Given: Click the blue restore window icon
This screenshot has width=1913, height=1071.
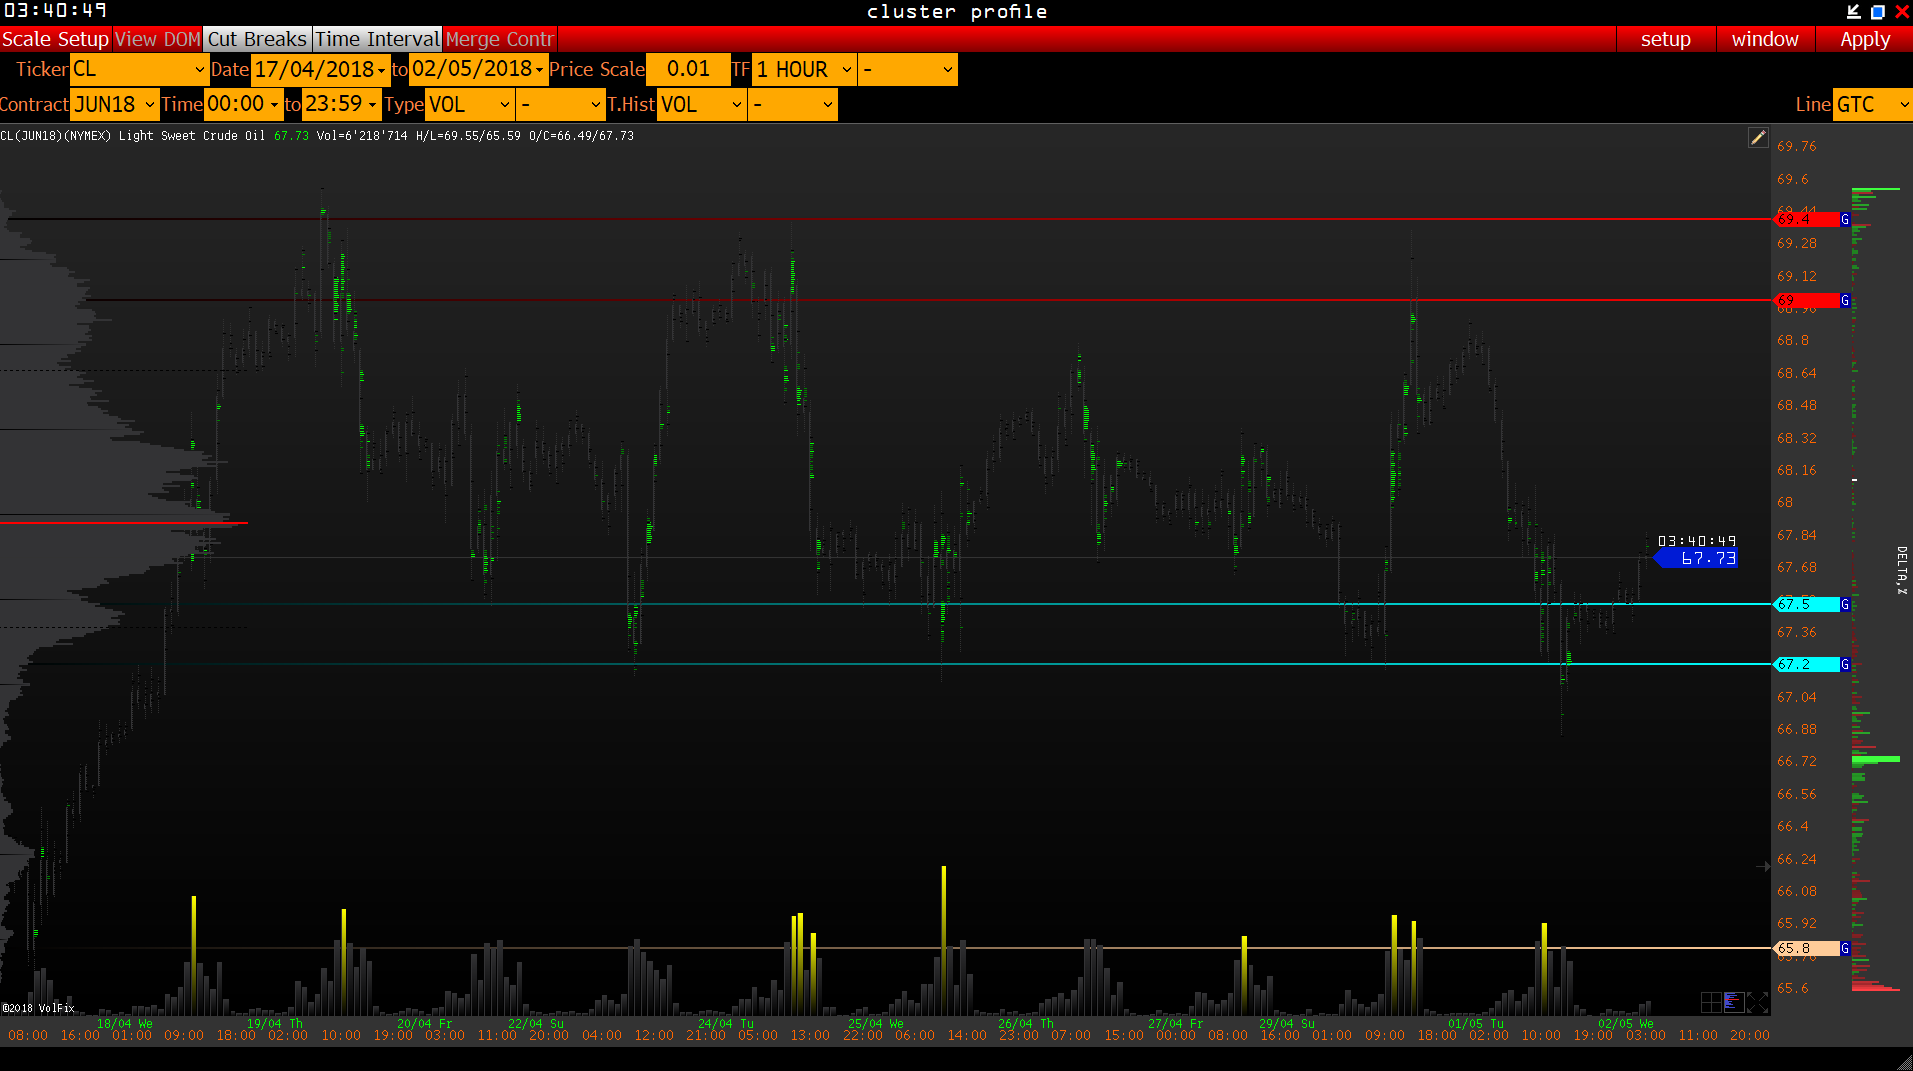Looking at the screenshot, I should pyautogui.click(x=1877, y=12).
